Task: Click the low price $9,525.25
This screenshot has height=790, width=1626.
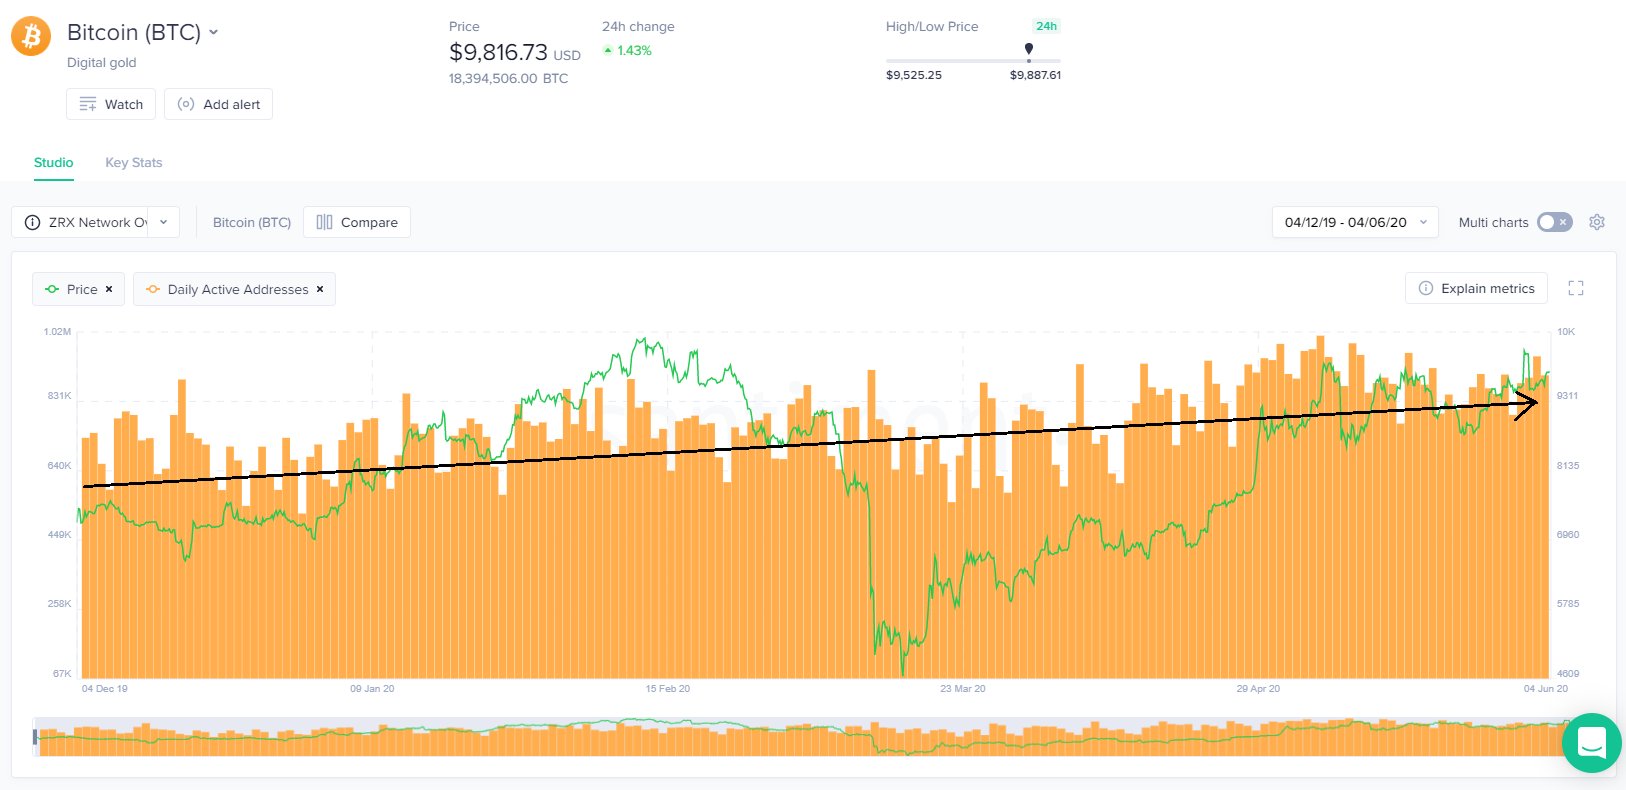Action: point(914,75)
